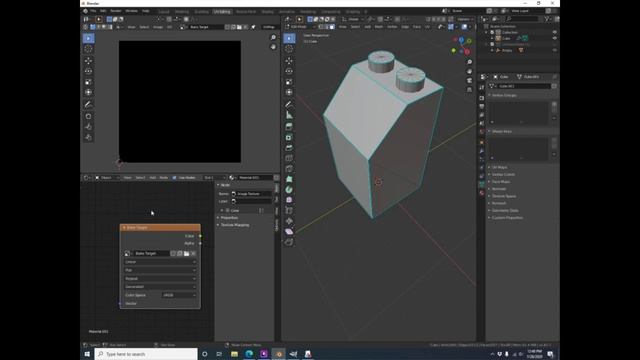The height and width of the screenshot is (360, 640).
Task: Unlink the image with the node's X button
Action: [x=193, y=253]
